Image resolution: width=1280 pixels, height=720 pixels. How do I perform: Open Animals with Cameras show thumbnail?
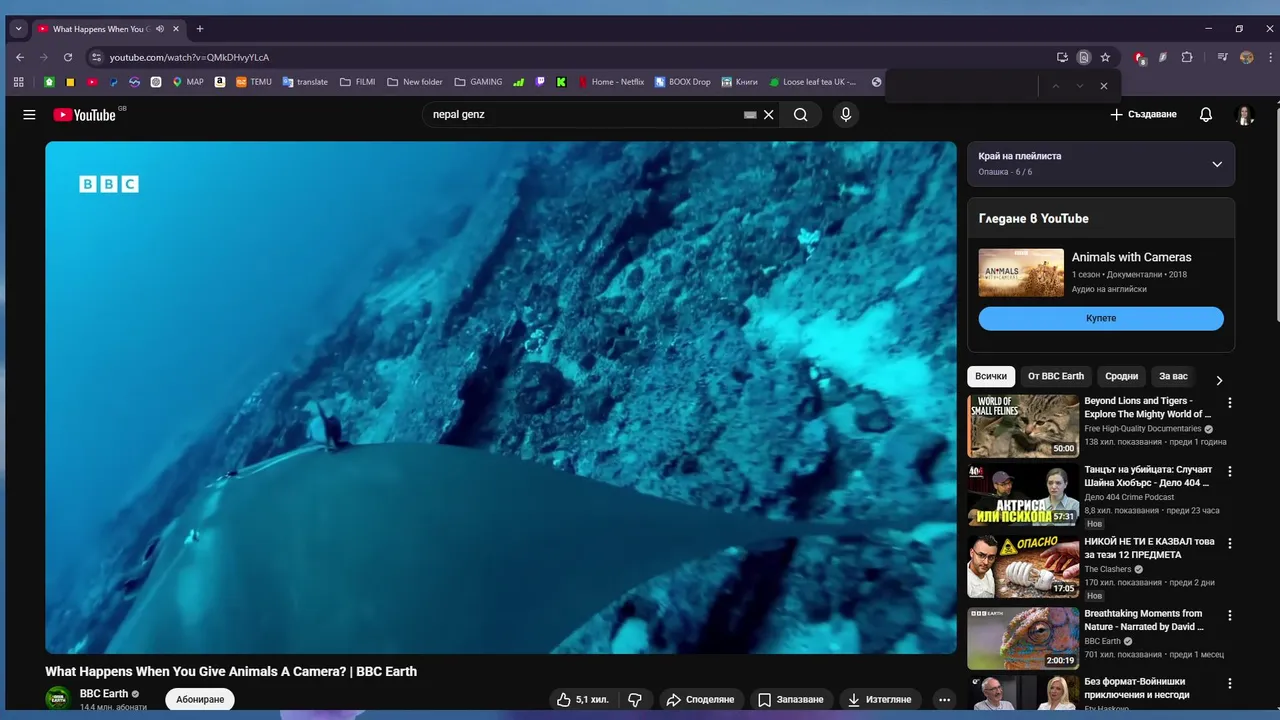pos(1021,273)
